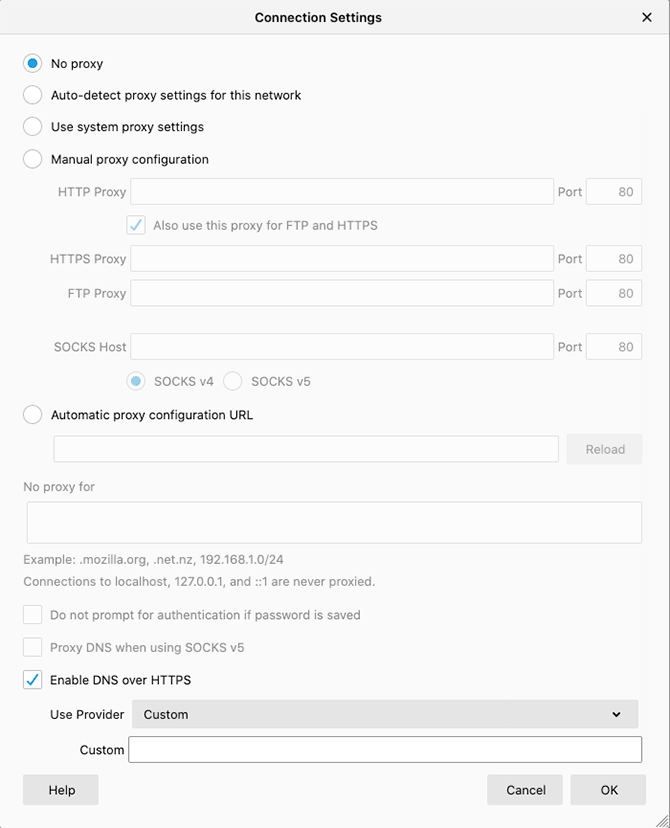Click the Custom DNS provider text field

[385, 749]
